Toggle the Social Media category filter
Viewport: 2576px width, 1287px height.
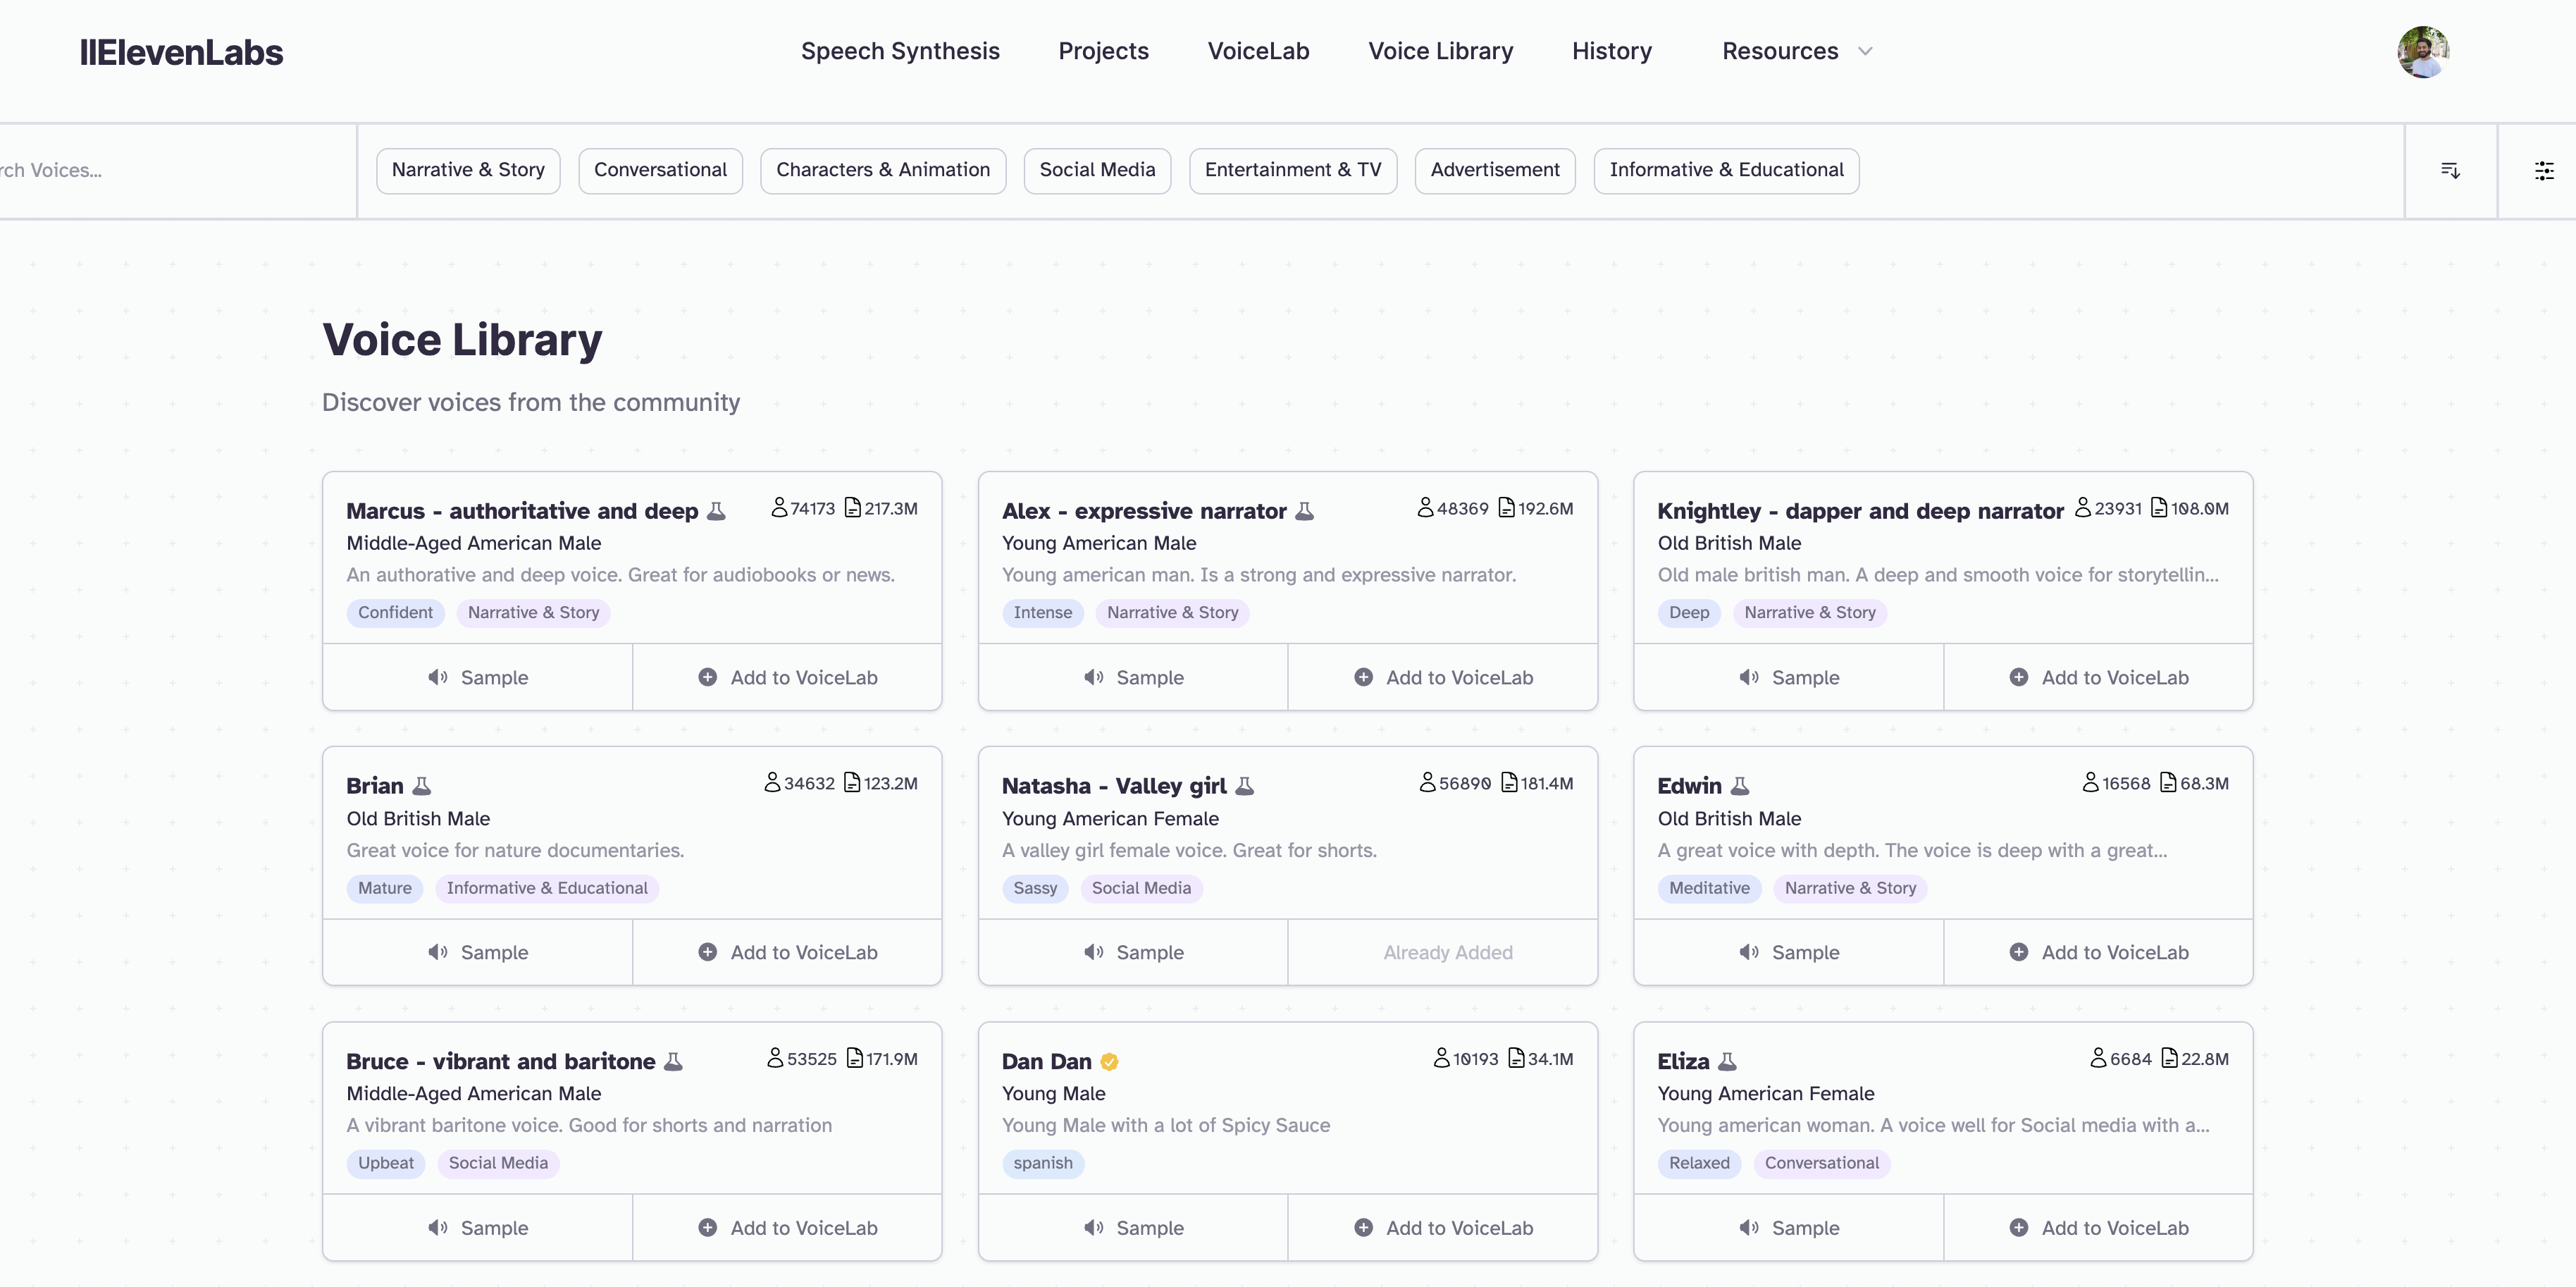pyautogui.click(x=1097, y=170)
